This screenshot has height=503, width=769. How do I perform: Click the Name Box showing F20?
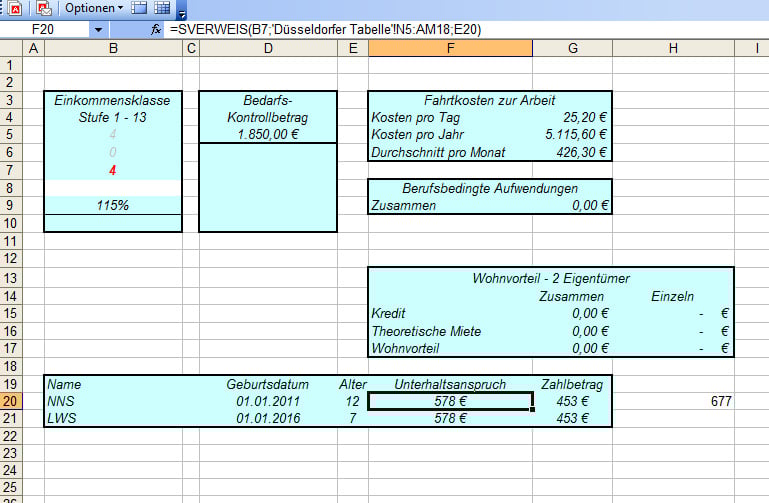pos(45,29)
